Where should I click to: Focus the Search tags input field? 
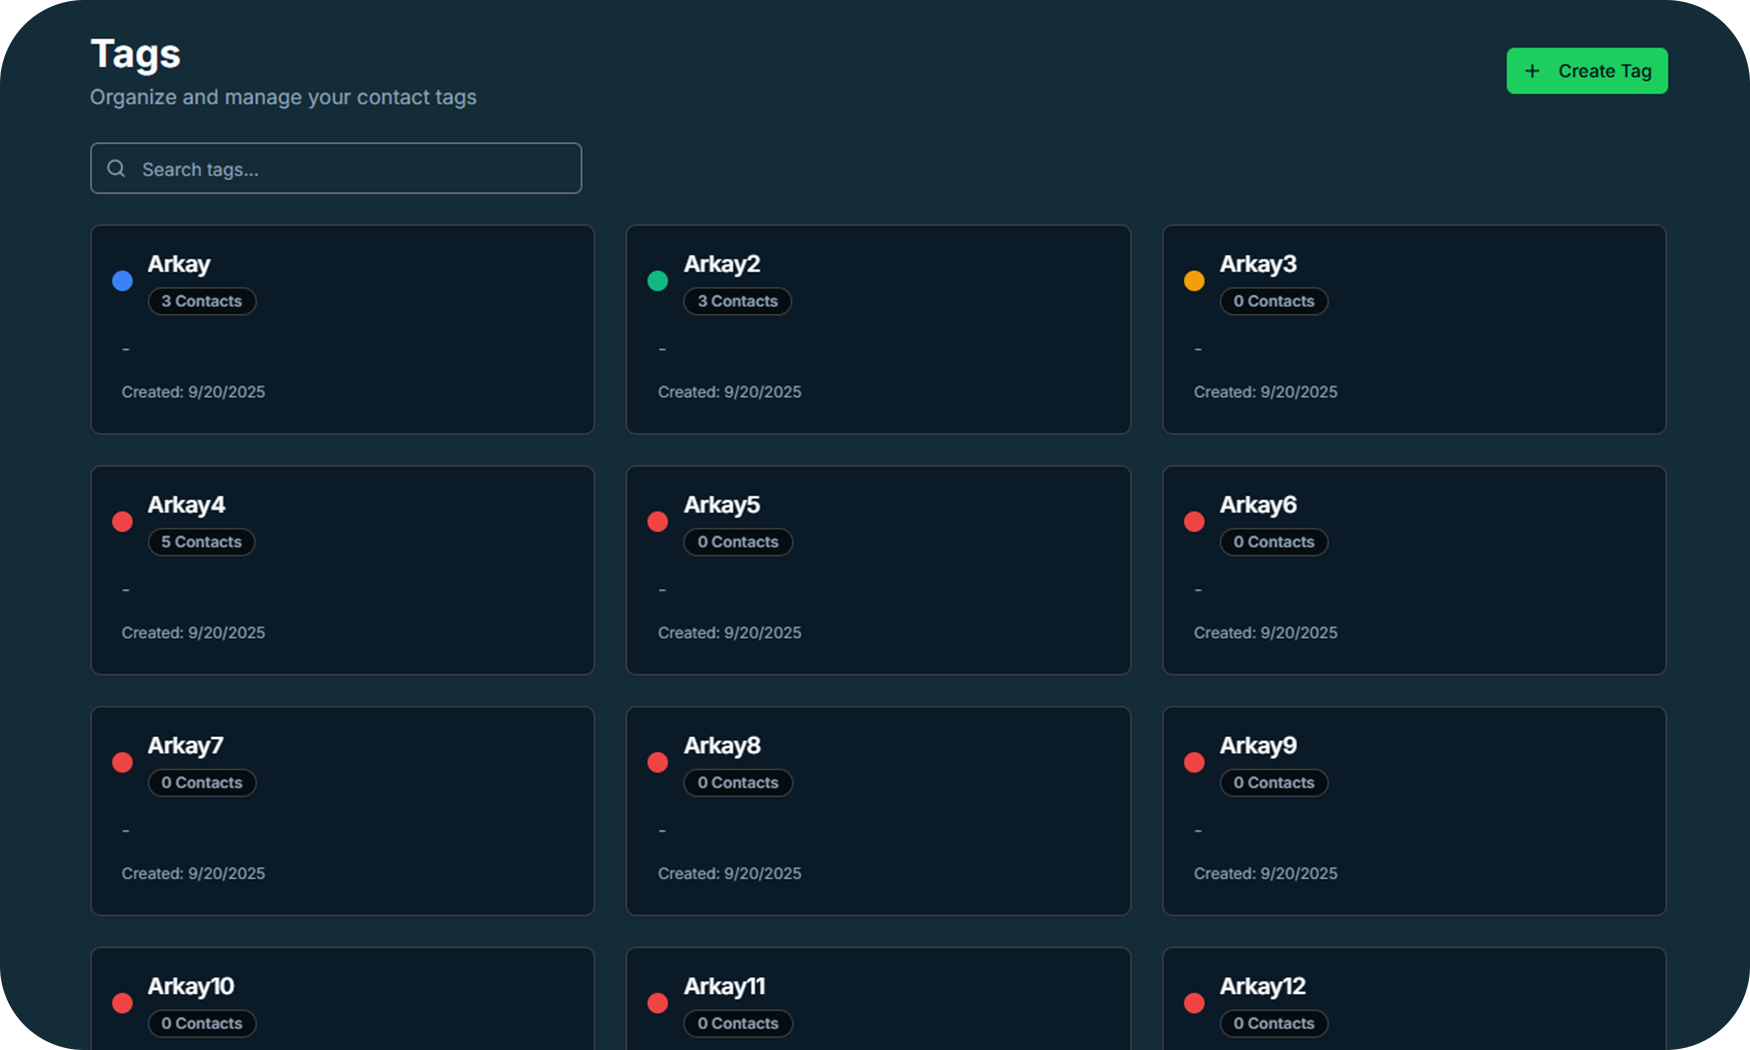(x=350, y=169)
